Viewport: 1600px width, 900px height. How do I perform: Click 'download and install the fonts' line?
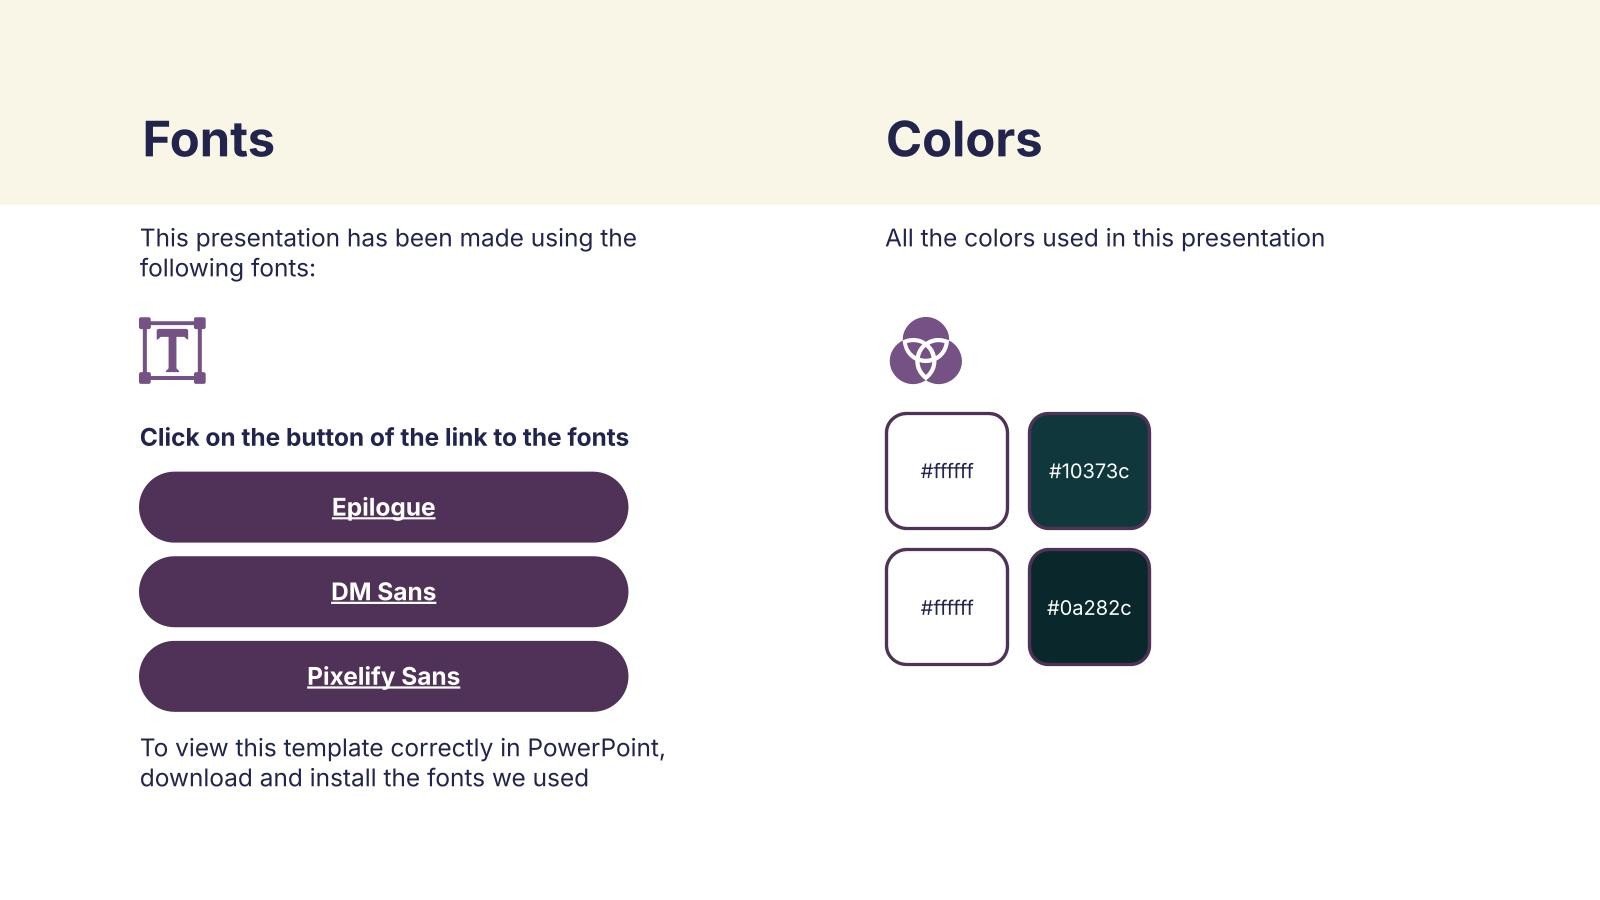pos(364,778)
